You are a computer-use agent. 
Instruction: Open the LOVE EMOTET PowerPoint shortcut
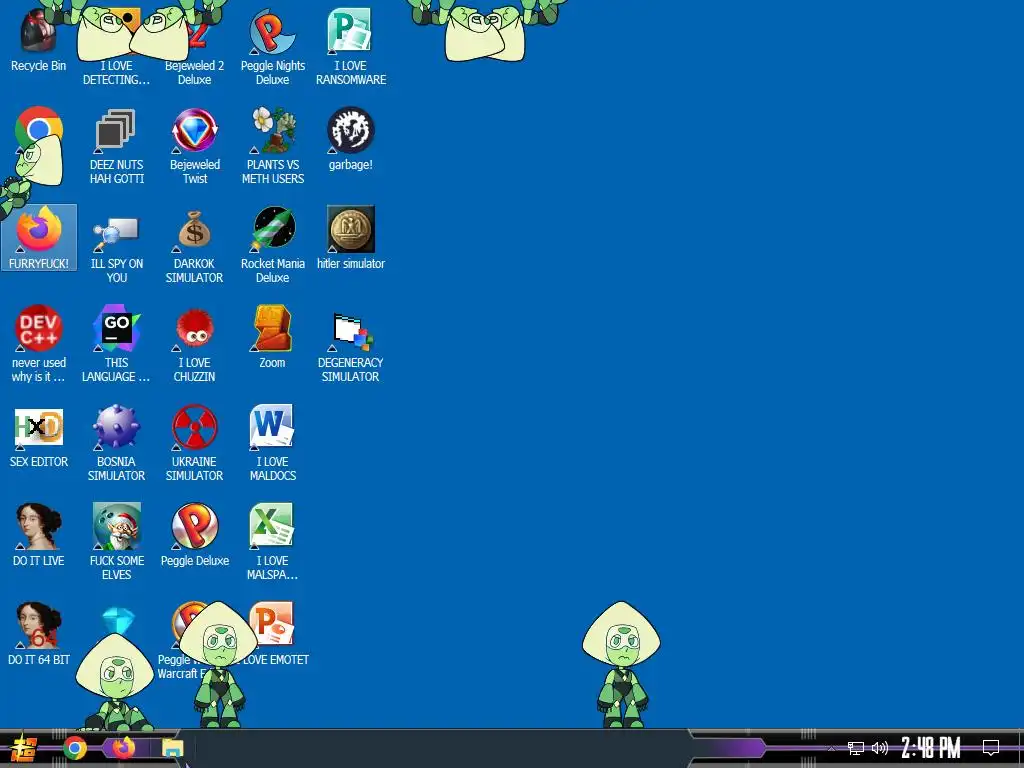(x=272, y=634)
